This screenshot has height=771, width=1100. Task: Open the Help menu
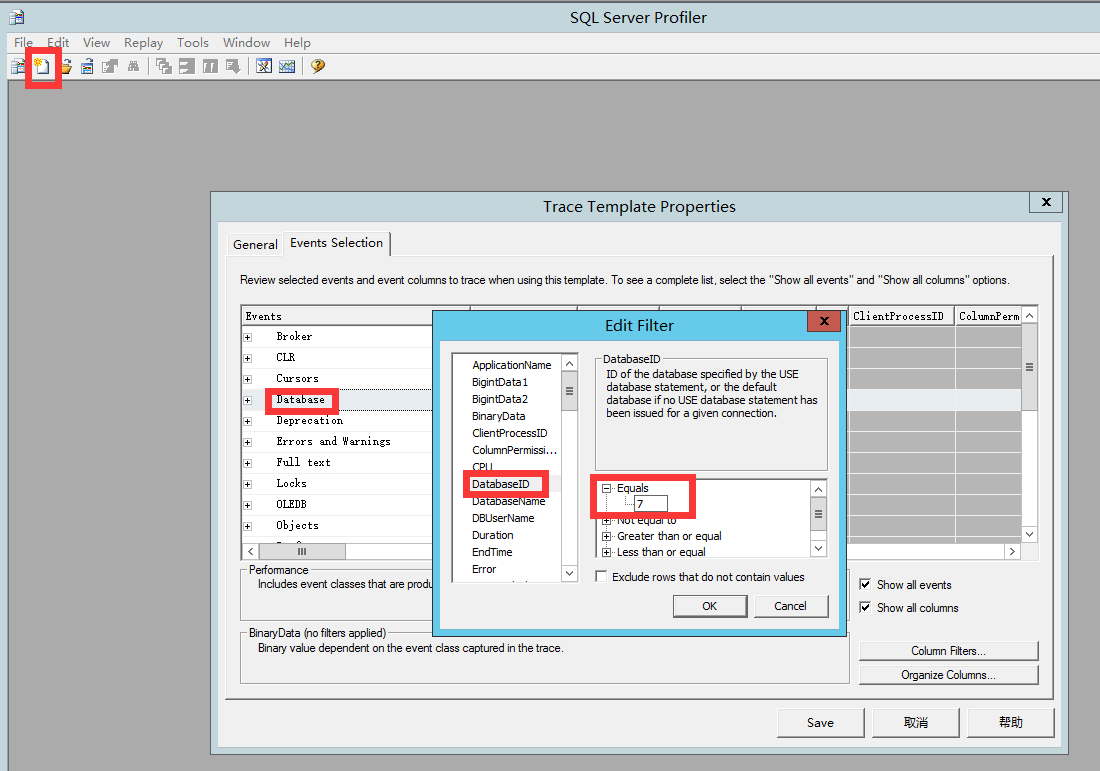click(x=297, y=43)
